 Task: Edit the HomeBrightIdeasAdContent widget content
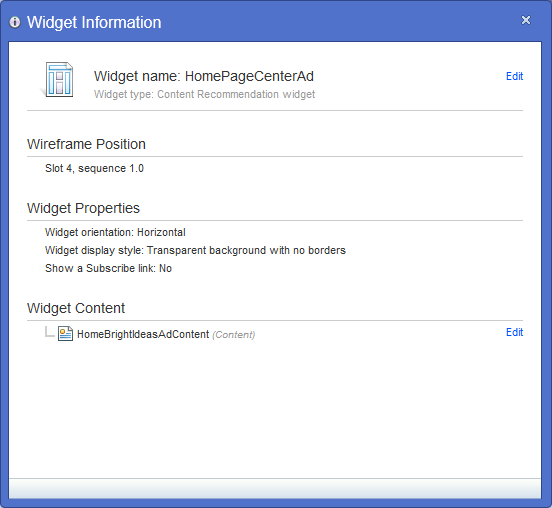514,332
